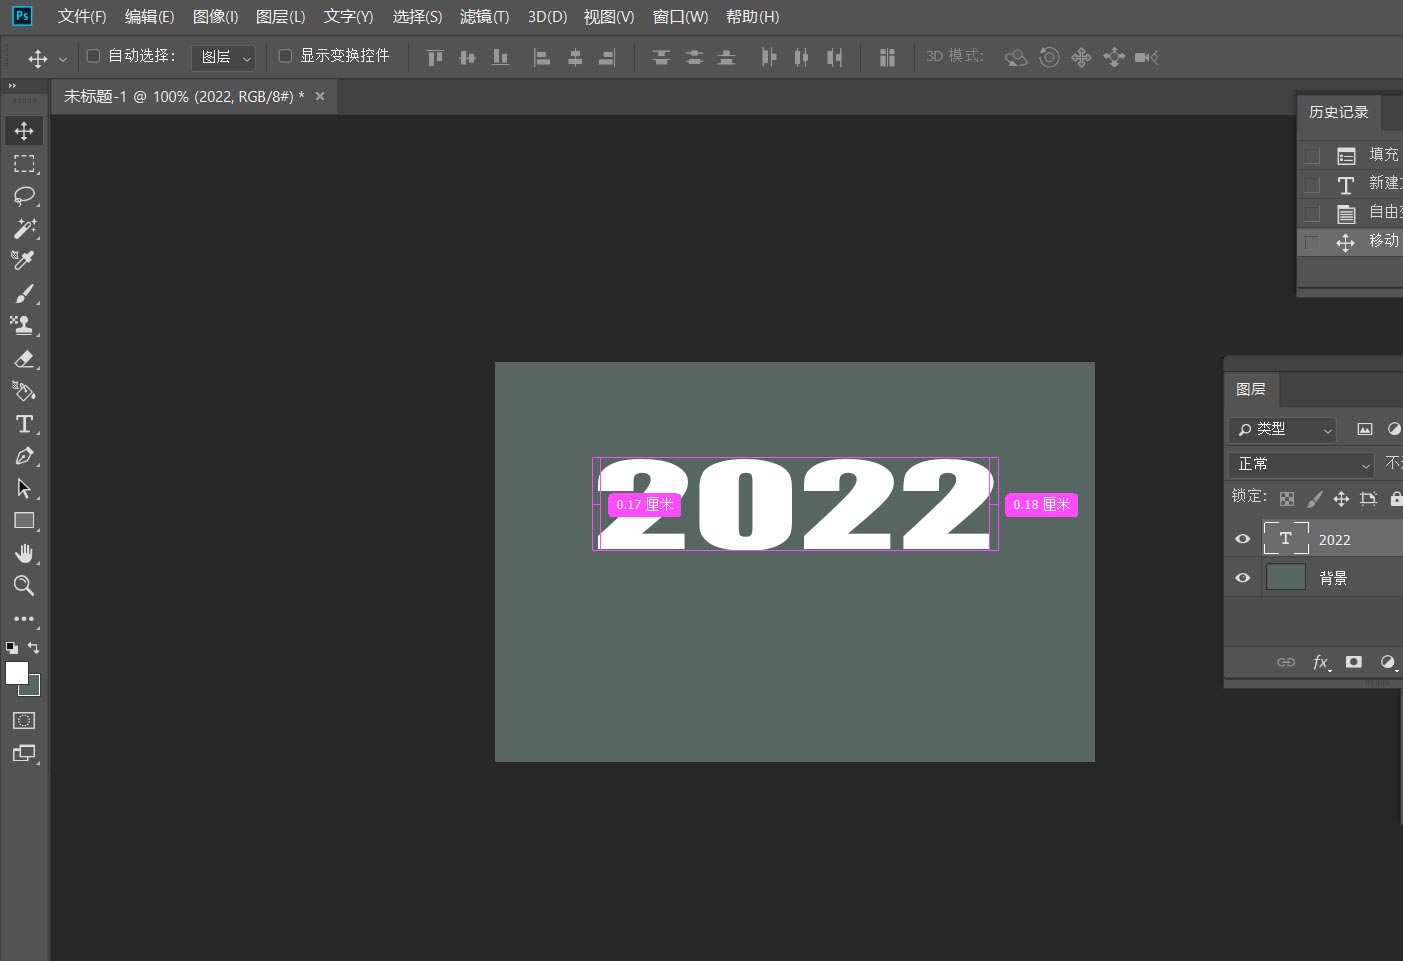Screen dimensions: 1403x961
Task: Click the 2022 text layer thumbnail
Action: (x=1286, y=538)
